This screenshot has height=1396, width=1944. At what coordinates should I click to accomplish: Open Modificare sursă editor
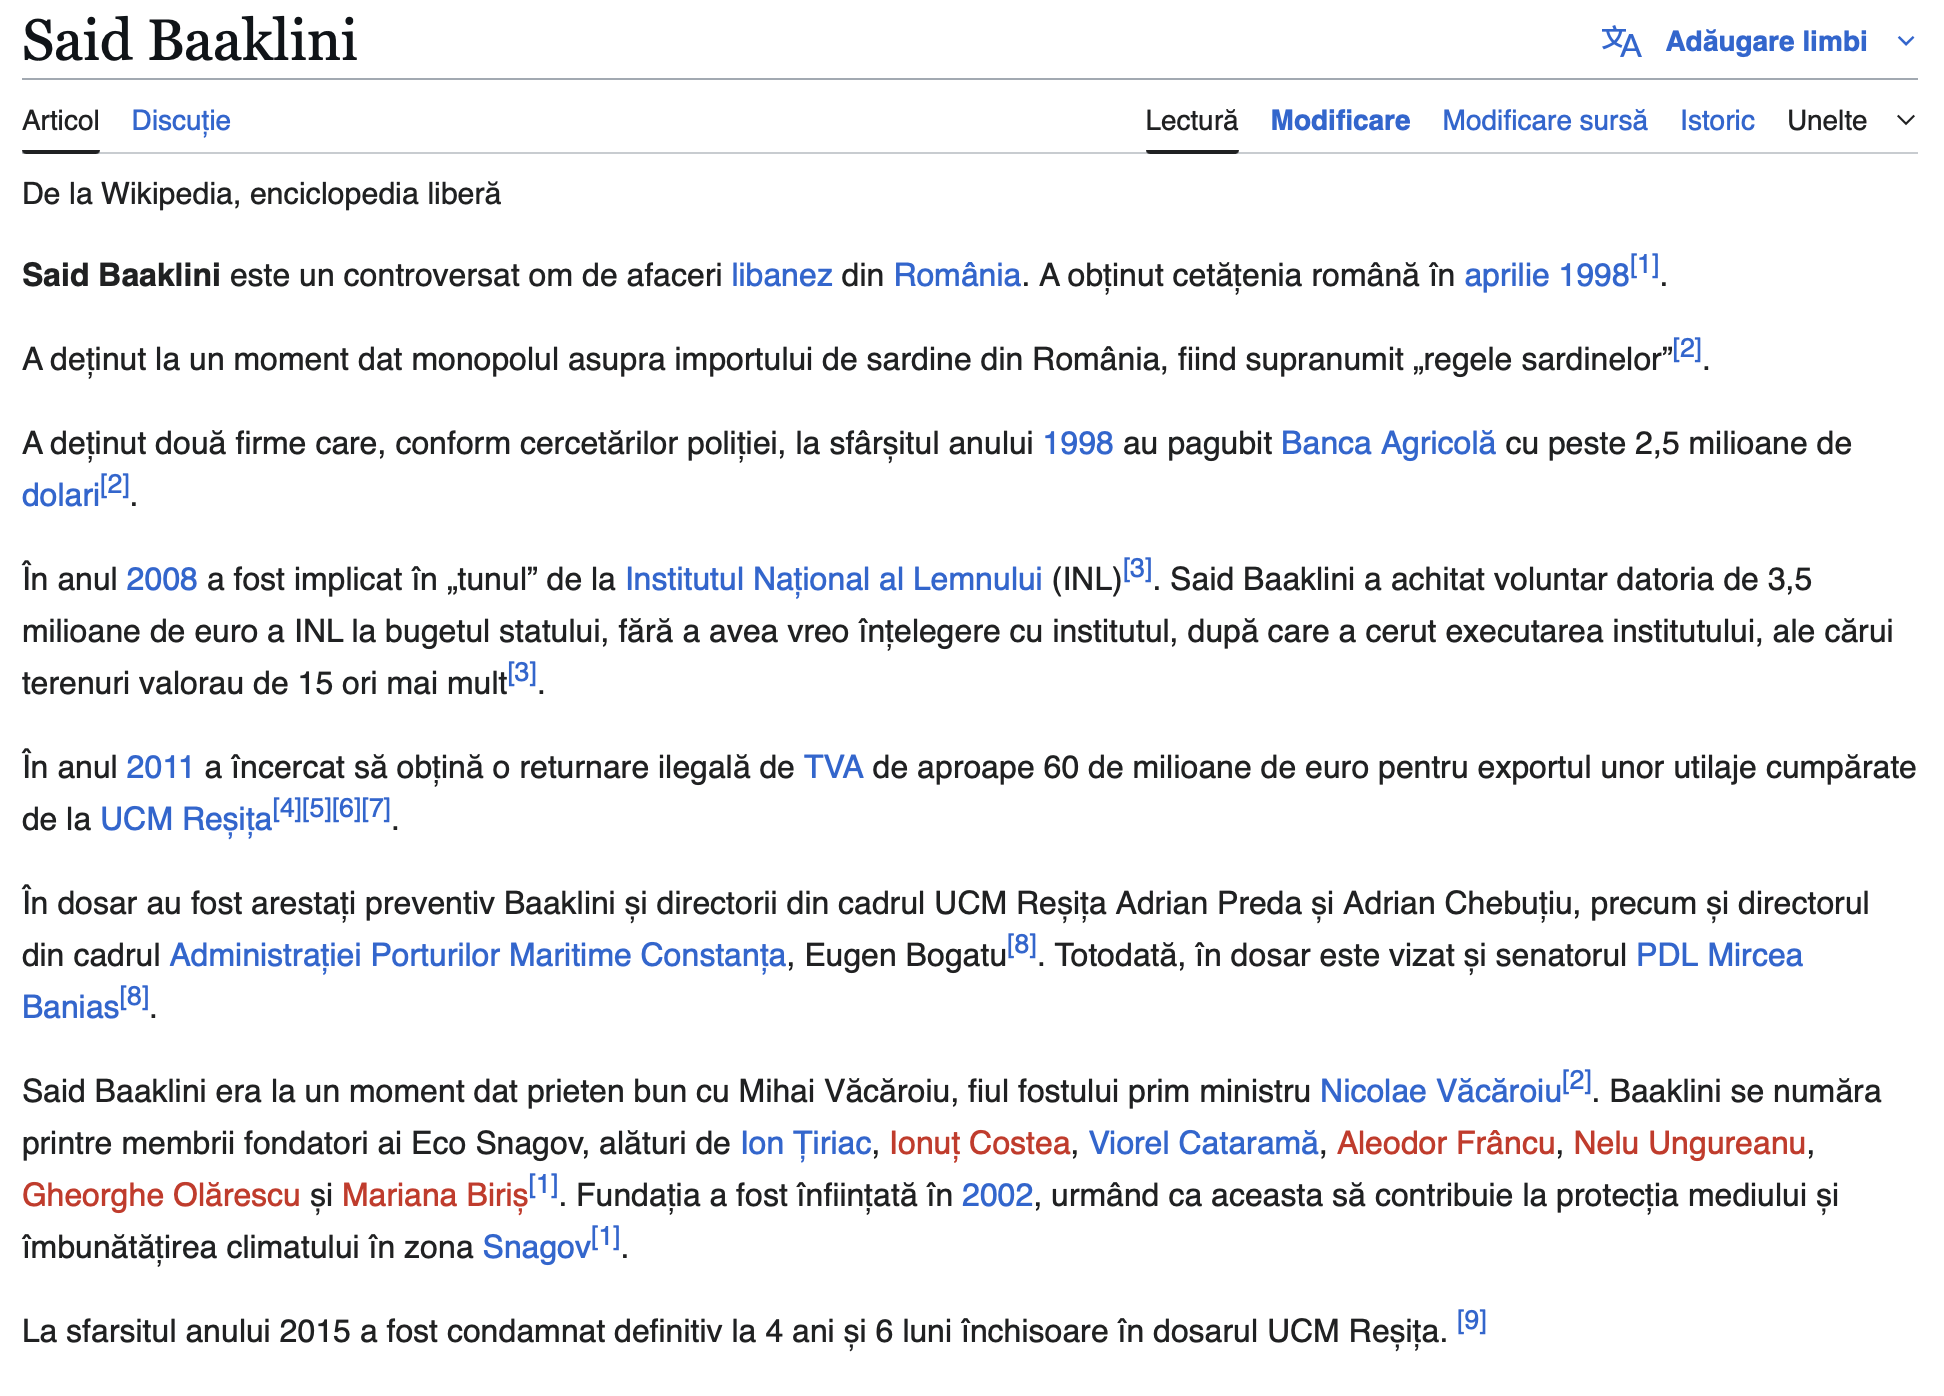pyautogui.click(x=1544, y=121)
